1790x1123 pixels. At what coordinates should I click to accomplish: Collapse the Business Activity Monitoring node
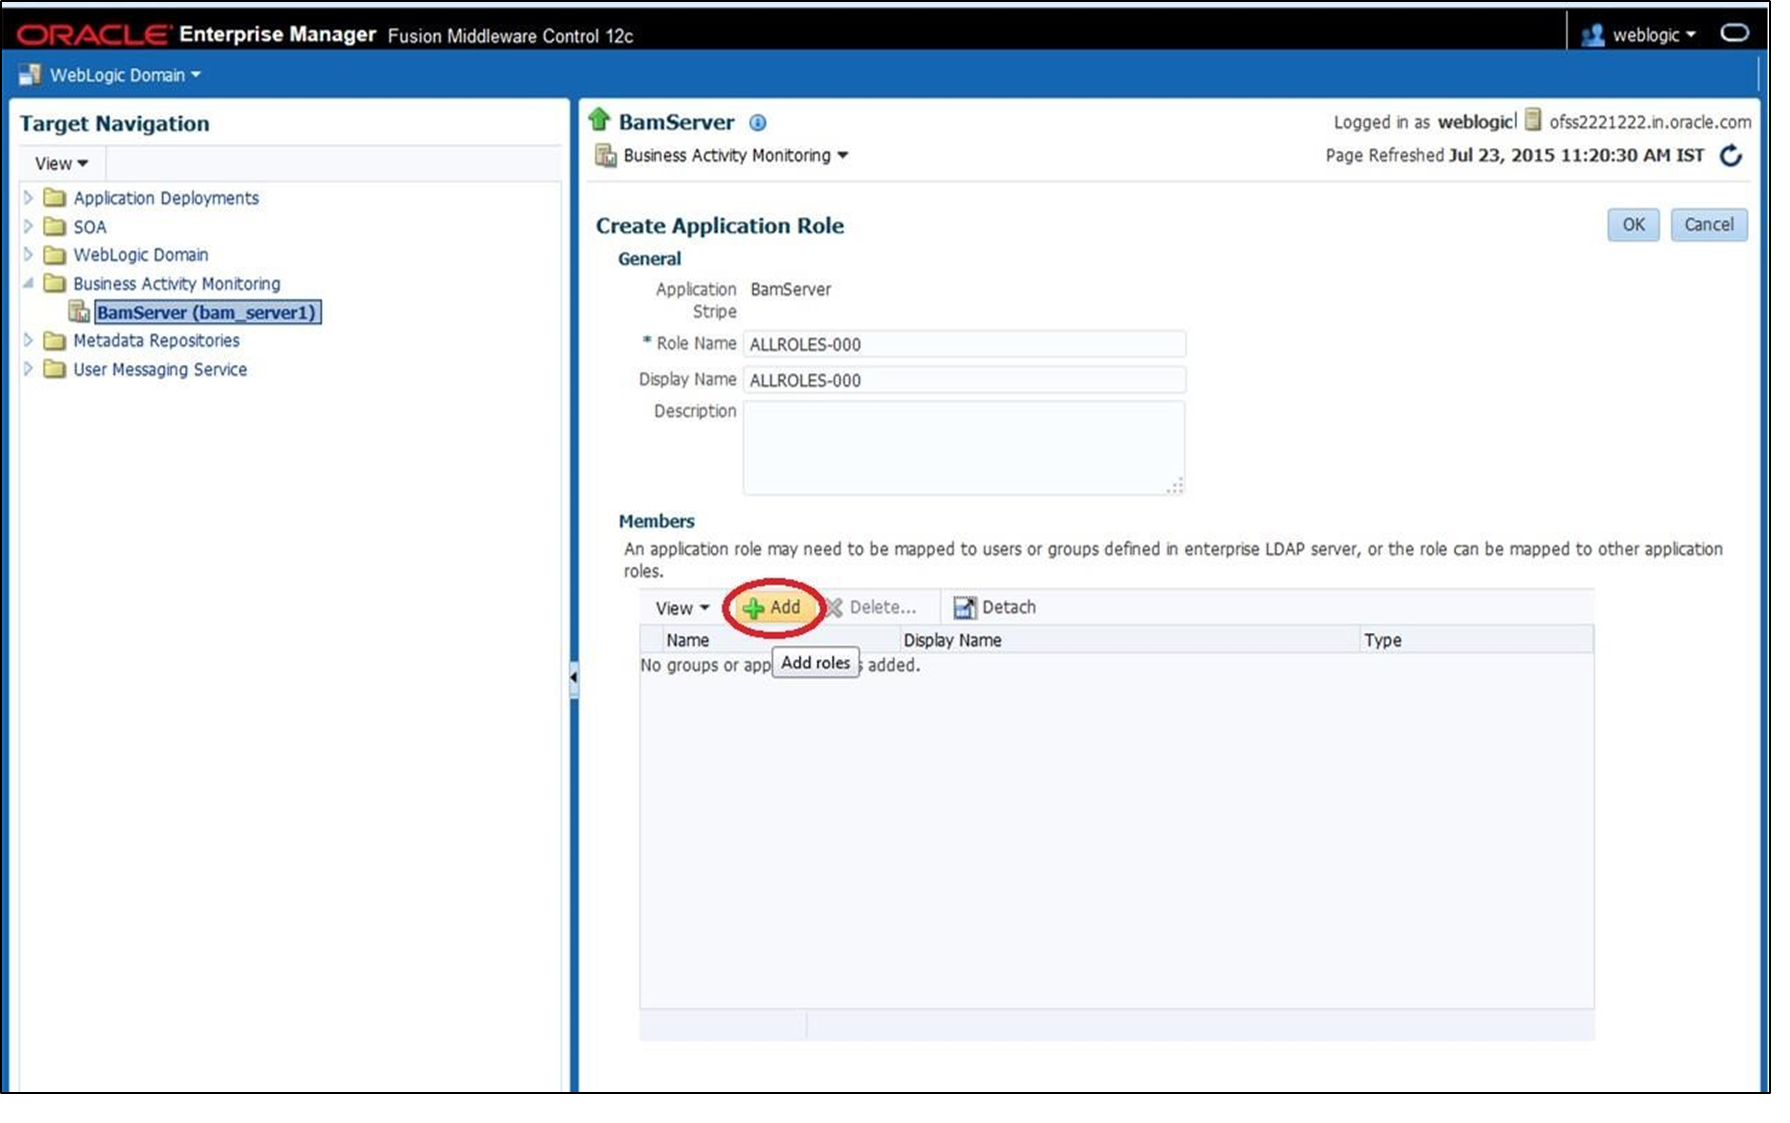pos(28,284)
